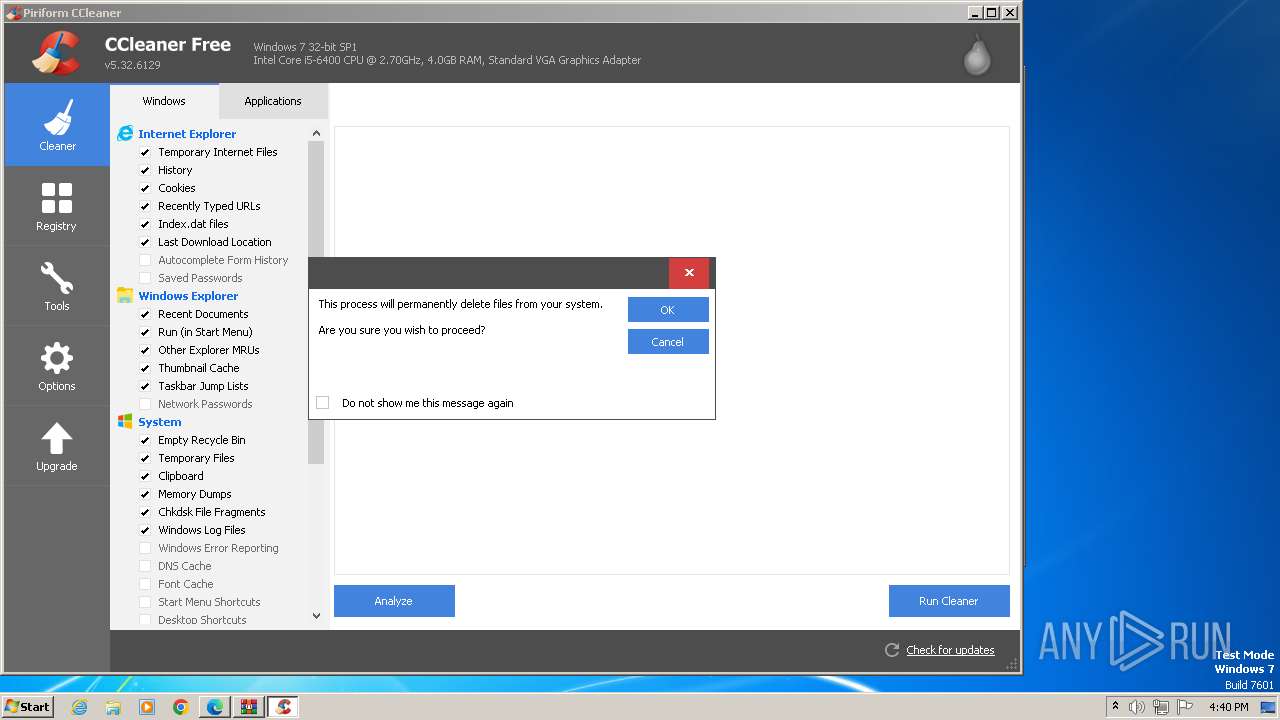This screenshot has width=1280, height=720.
Task: Click the Run Cleaner button
Action: pyautogui.click(x=949, y=601)
